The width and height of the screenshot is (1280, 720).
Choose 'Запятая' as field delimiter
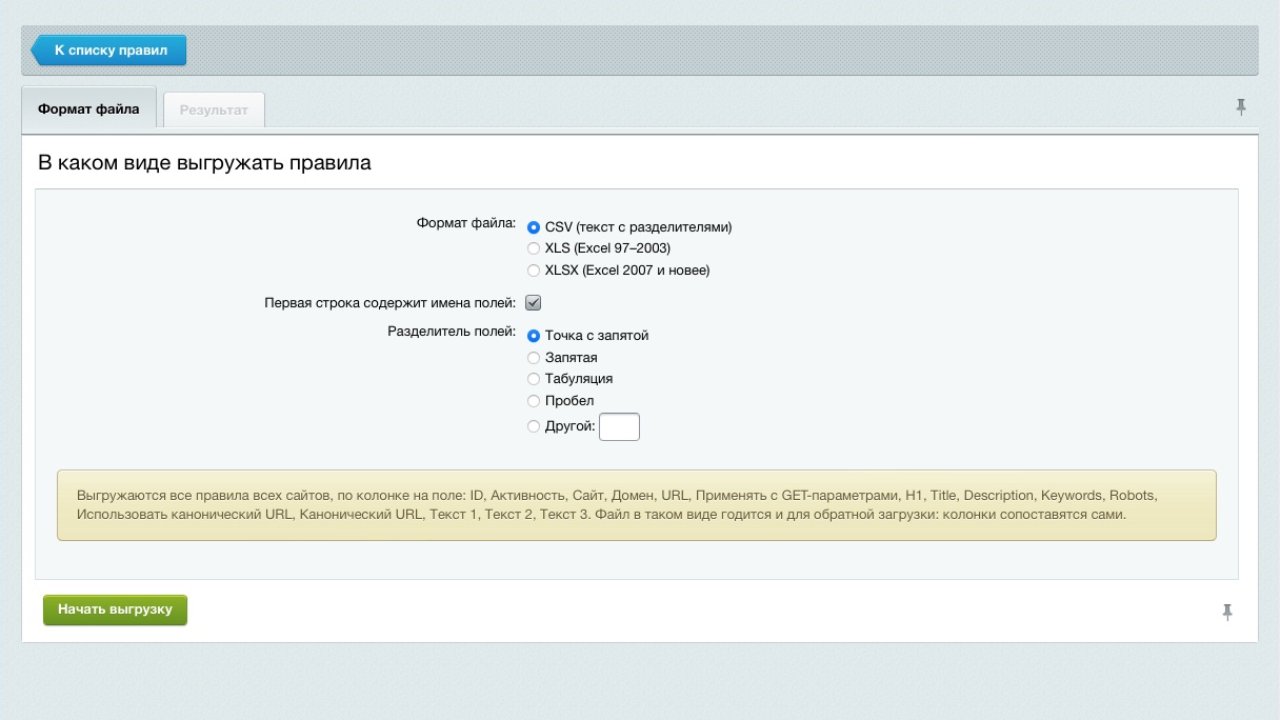pos(533,358)
